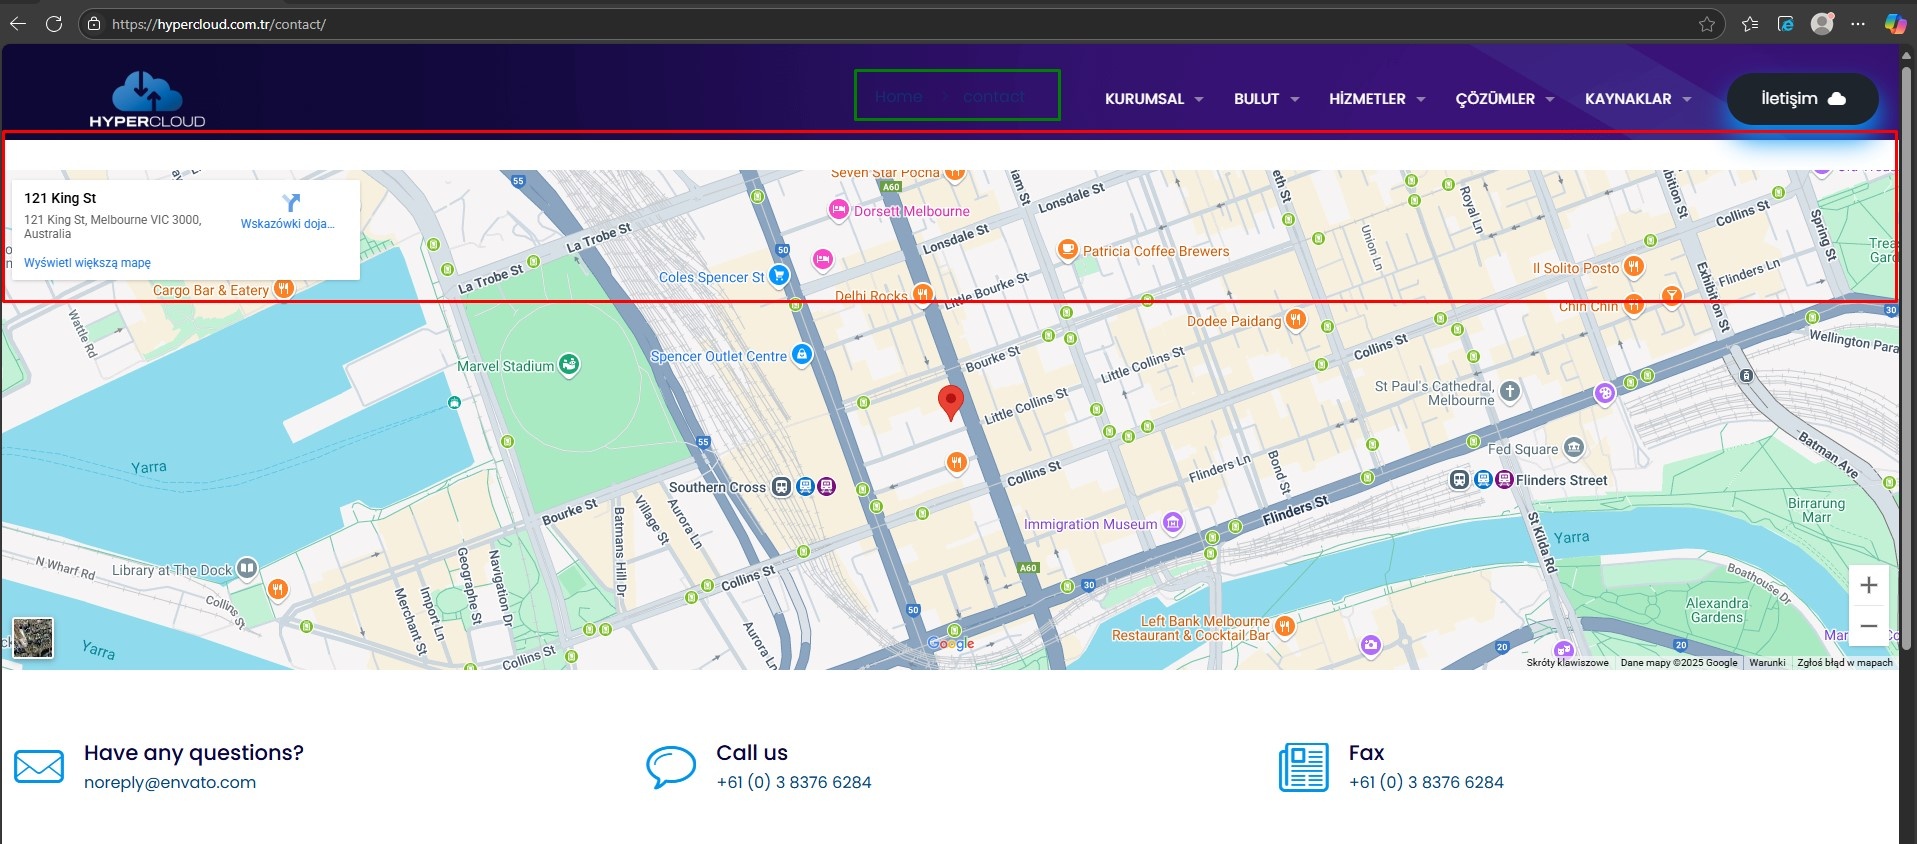This screenshot has height=844, width=1917.
Task: Click Coles Spencer St shopping marker
Action: coord(779,275)
